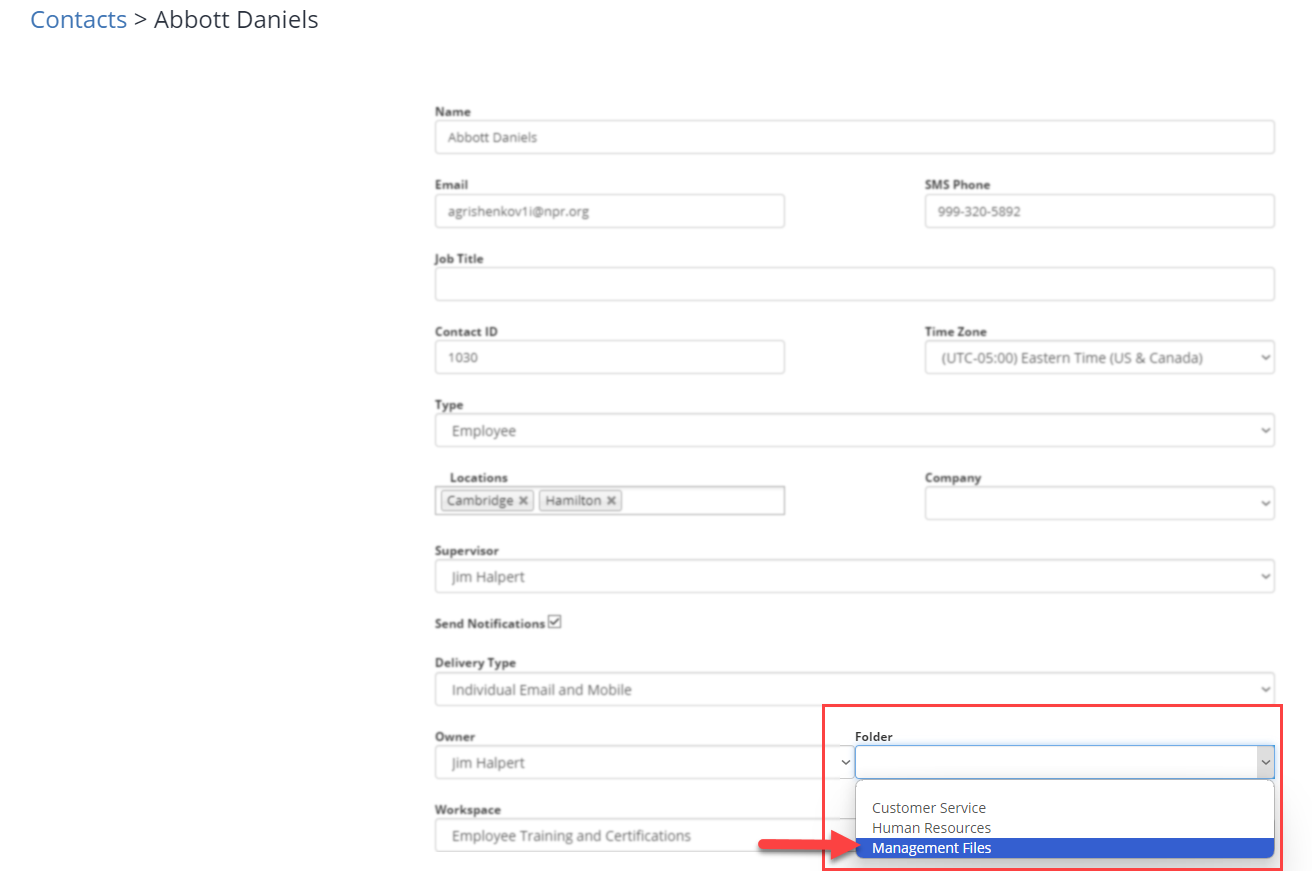Open the Type dropdown showing Employee
Screen dimensions: 1312x871
point(854,431)
